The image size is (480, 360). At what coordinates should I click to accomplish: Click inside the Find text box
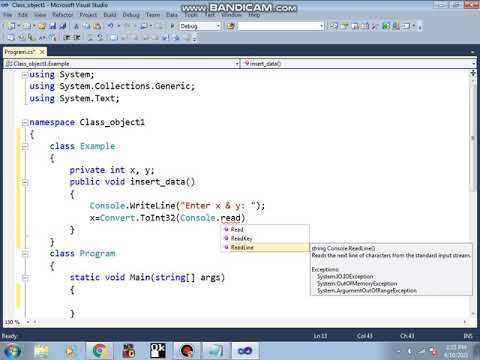(x=278, y=26)
